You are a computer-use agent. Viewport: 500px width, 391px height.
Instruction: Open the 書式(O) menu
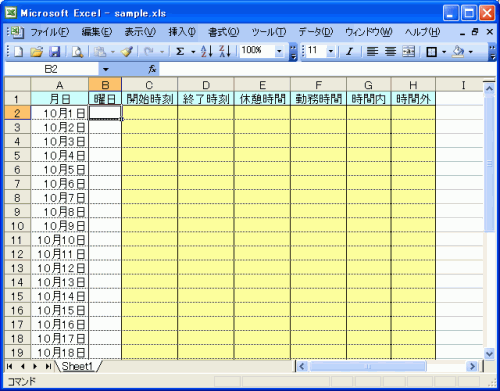click(x=224, y=32)
